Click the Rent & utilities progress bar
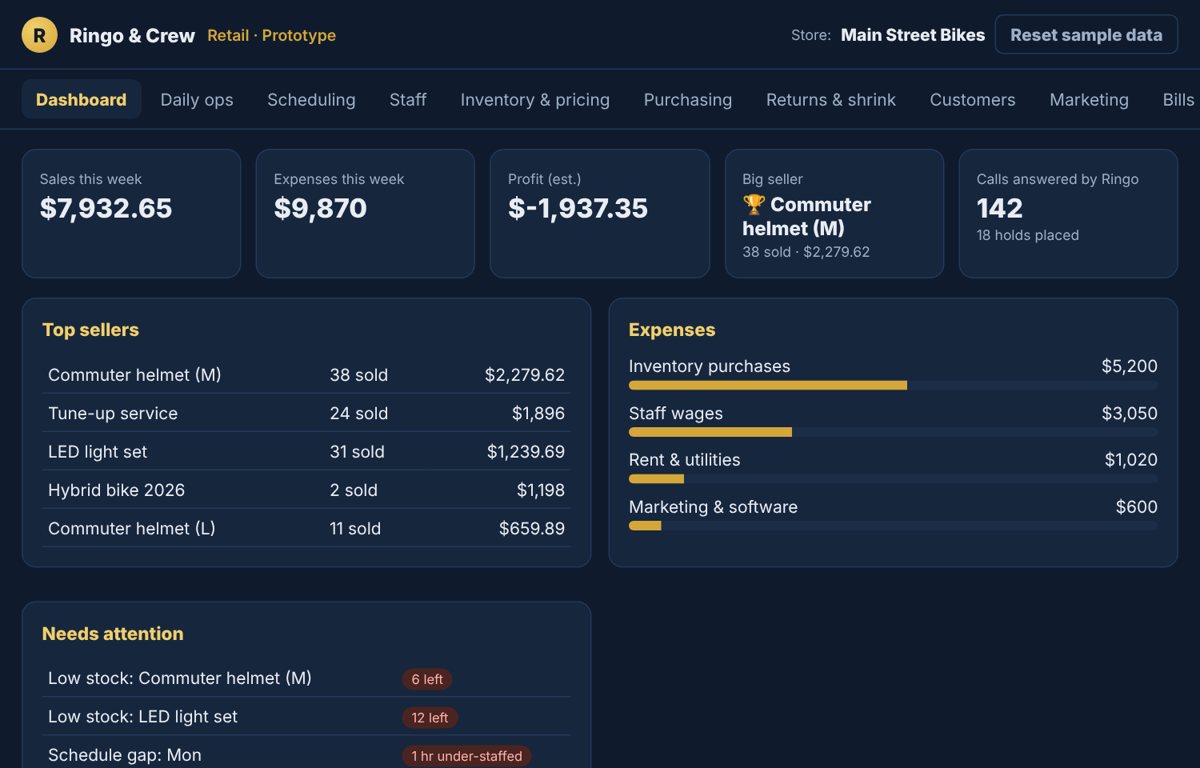The height and width of the screenshot is (768, 1200). pos(893,479)
